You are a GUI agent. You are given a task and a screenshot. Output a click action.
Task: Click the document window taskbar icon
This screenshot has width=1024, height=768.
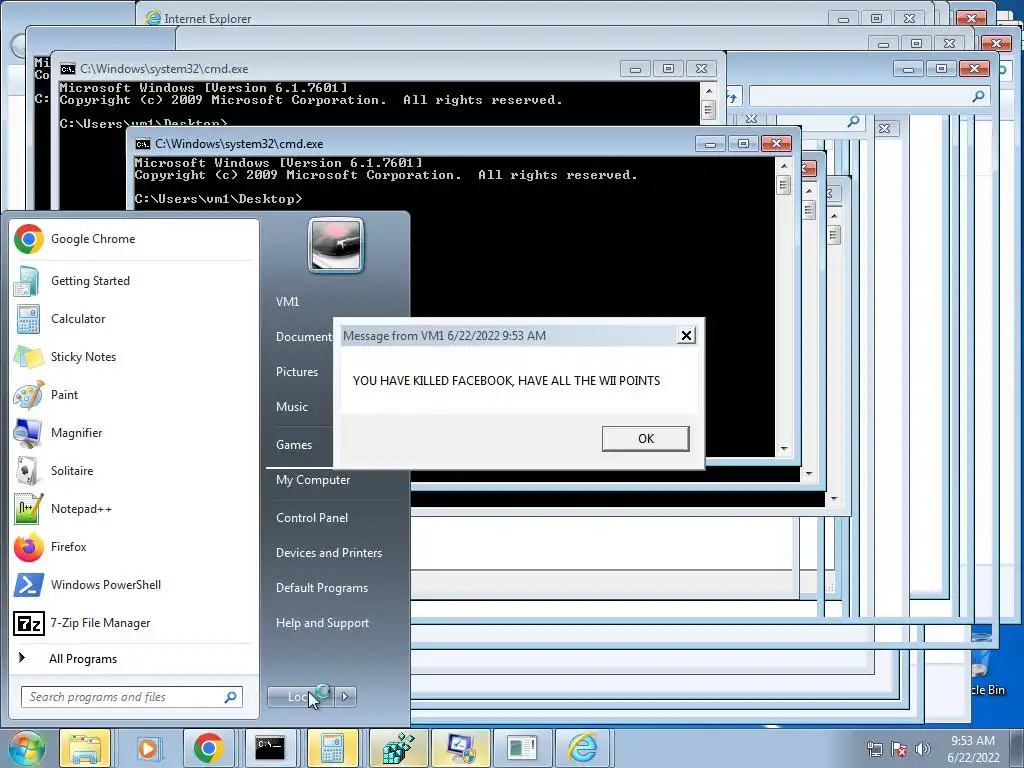coord(521,748)
